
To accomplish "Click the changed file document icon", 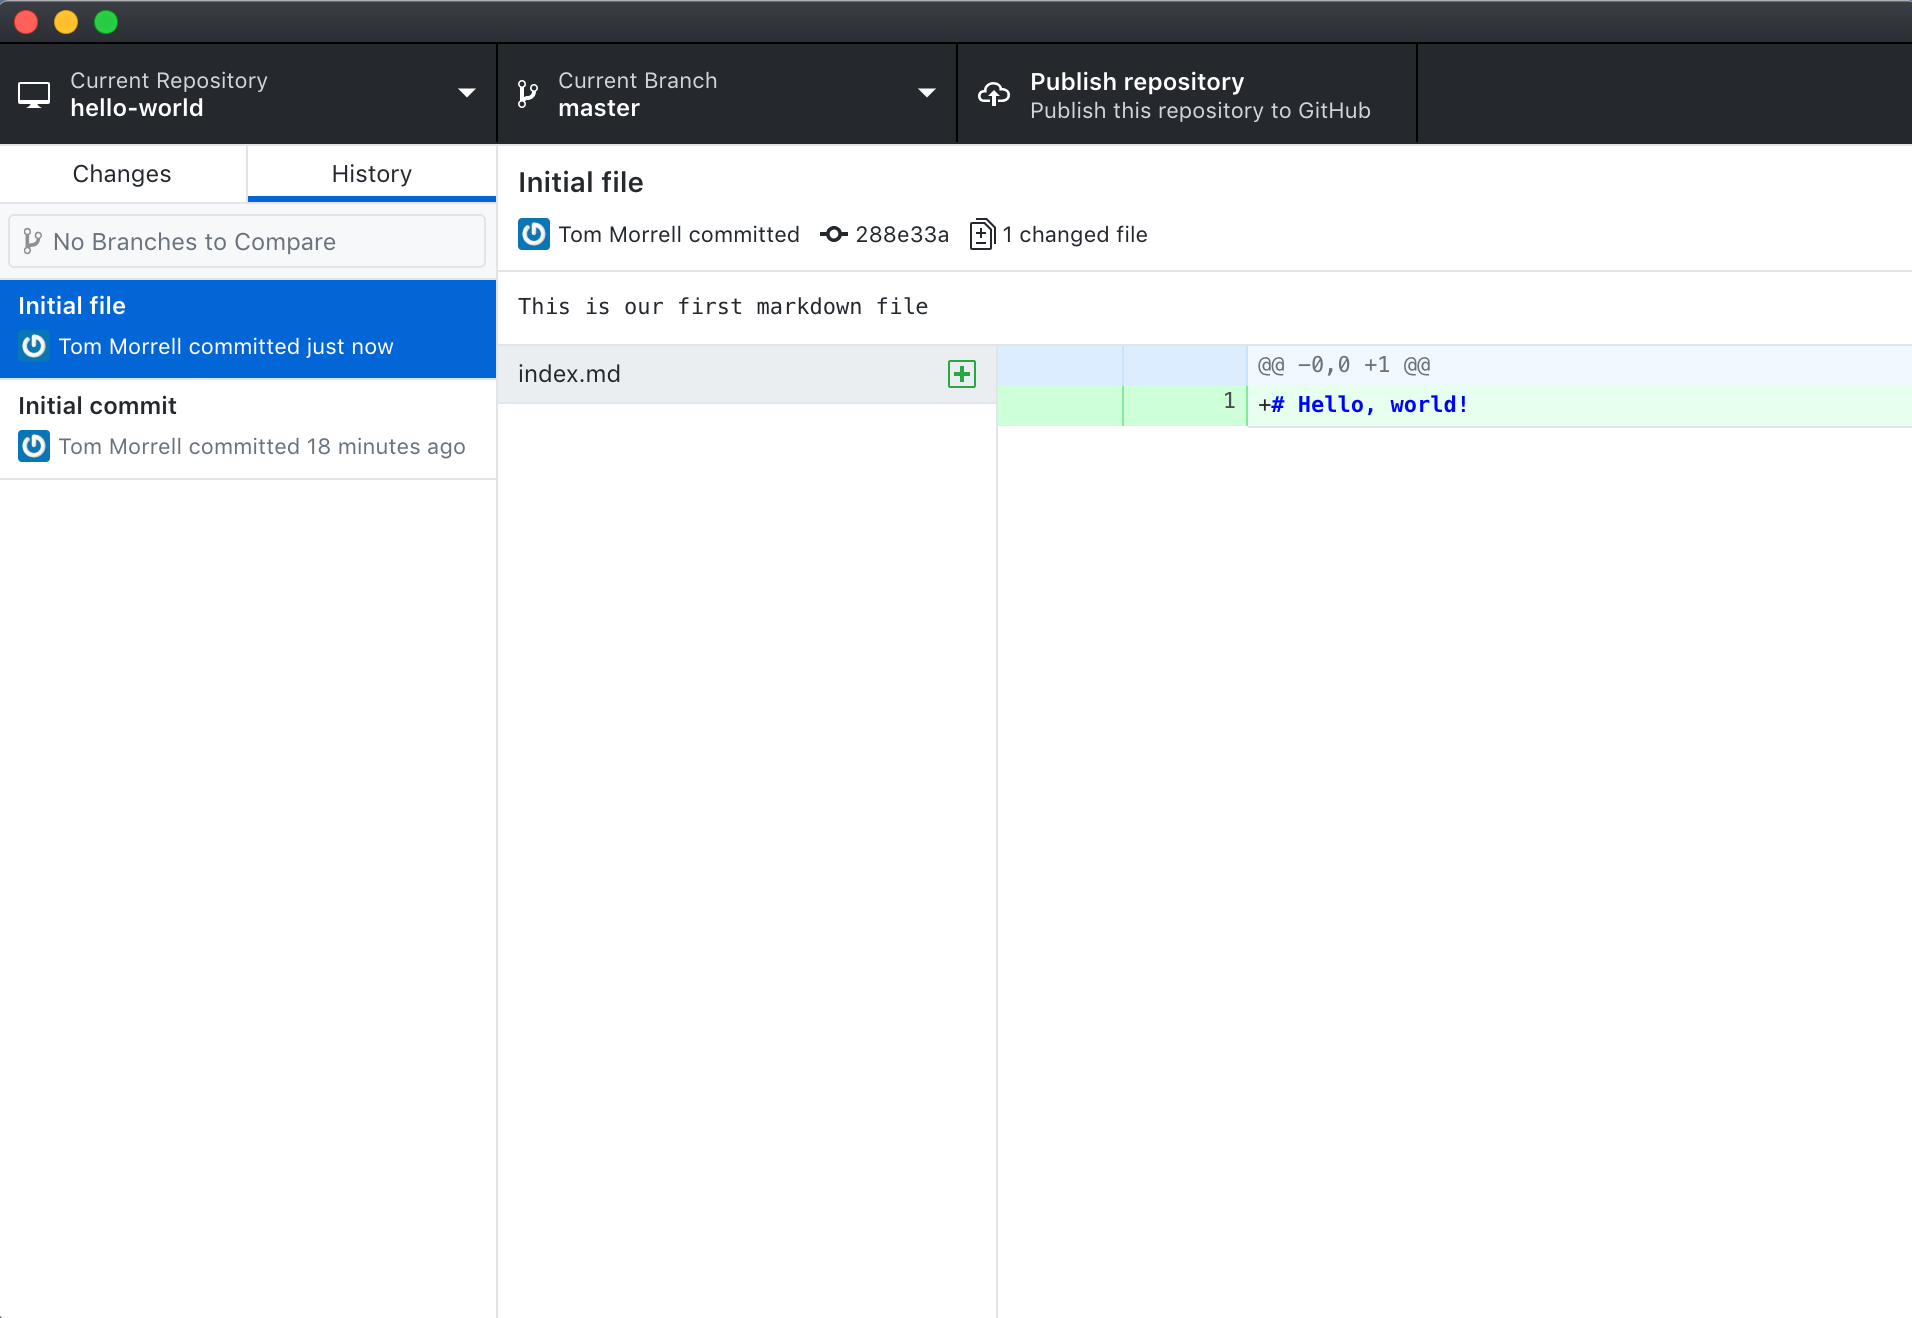I will coord(982,234).
